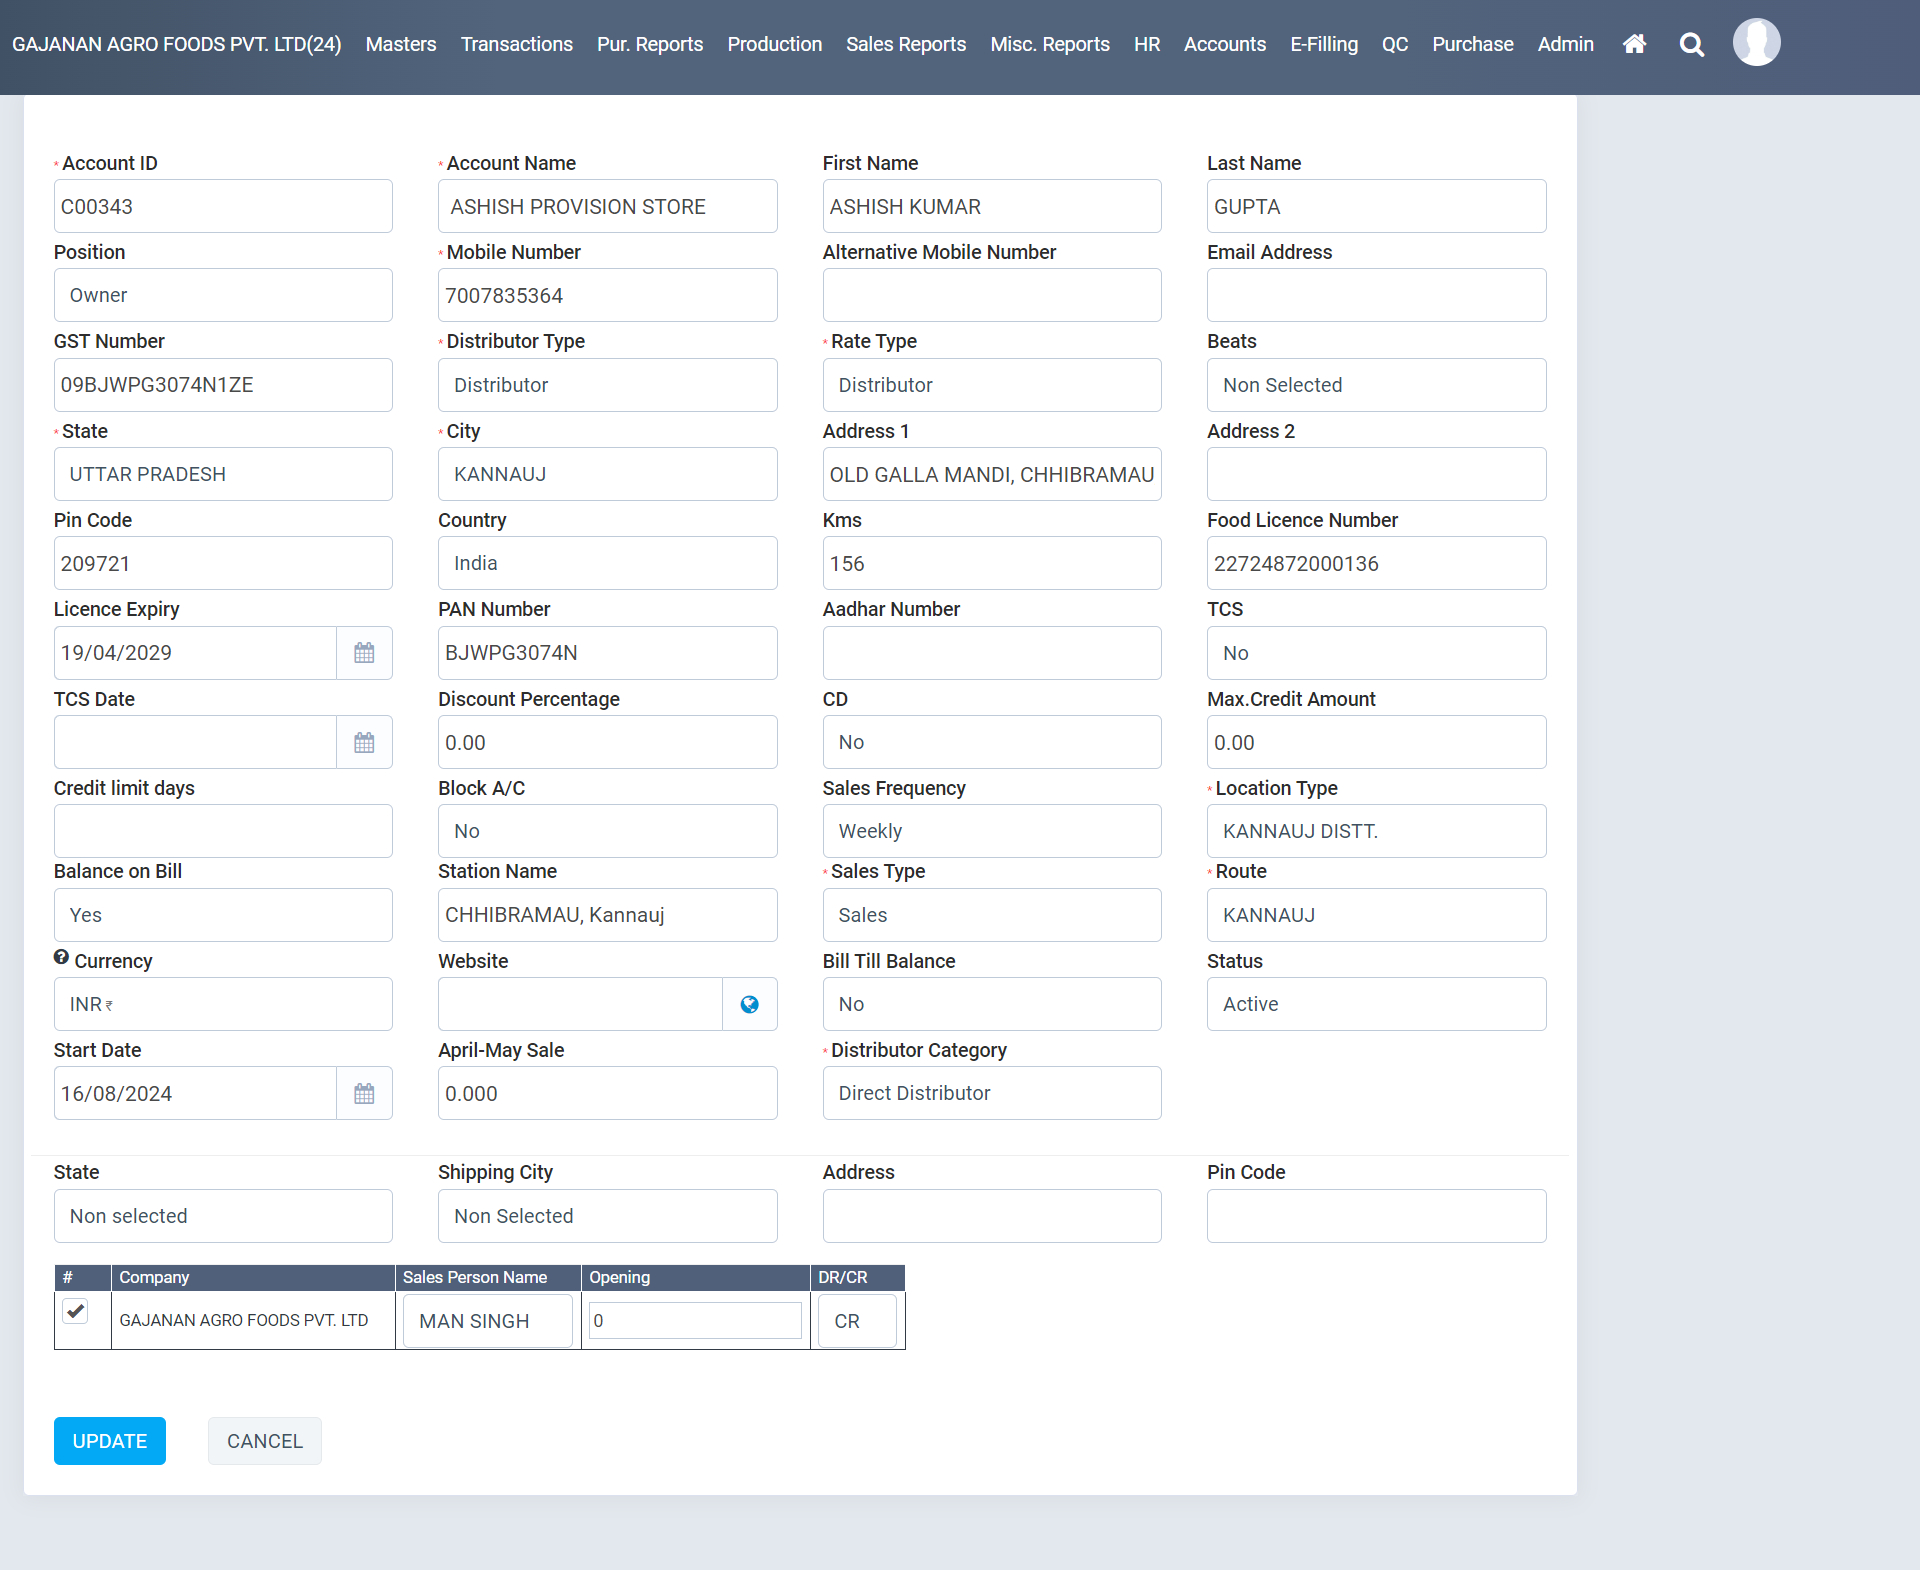Open the search magnifier icon
This screenshot has width=1920, height=1570.
[1692, 44]
